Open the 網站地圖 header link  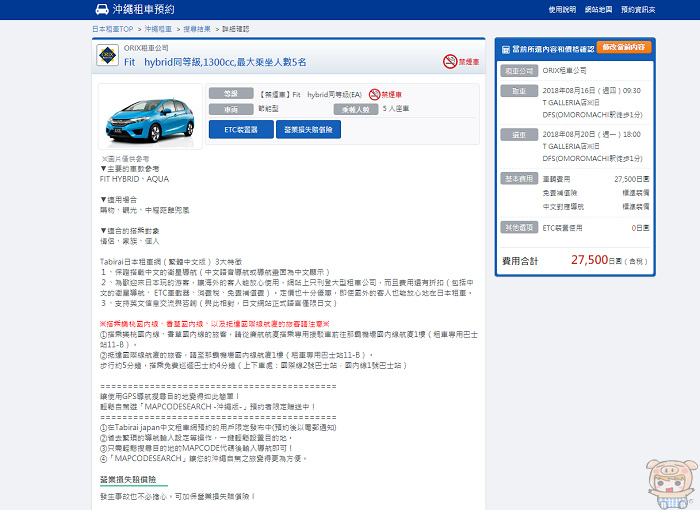(598, 9)
